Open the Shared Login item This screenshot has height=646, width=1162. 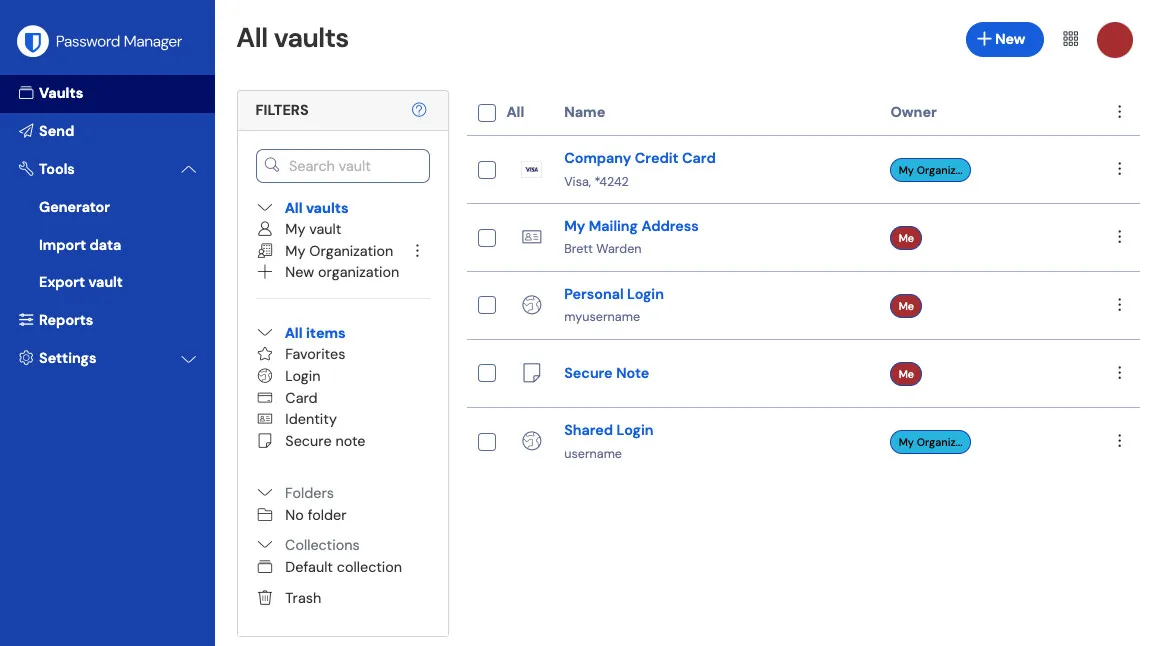tap(608, 429)
